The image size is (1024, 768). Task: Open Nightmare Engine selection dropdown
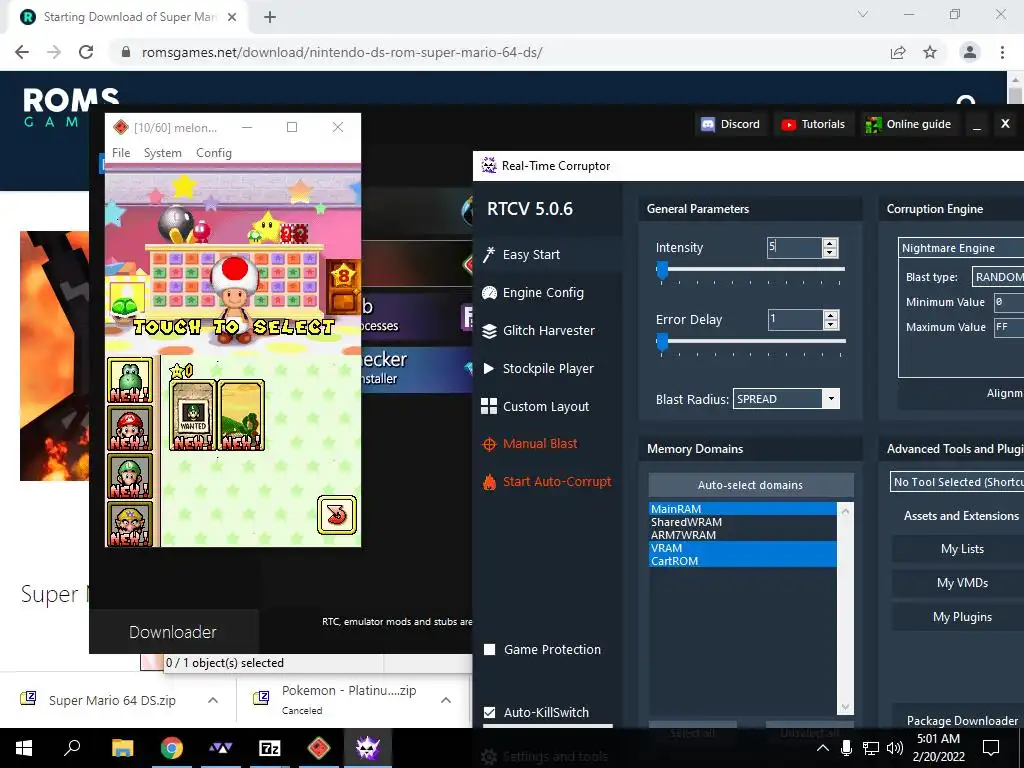point(961,248)
